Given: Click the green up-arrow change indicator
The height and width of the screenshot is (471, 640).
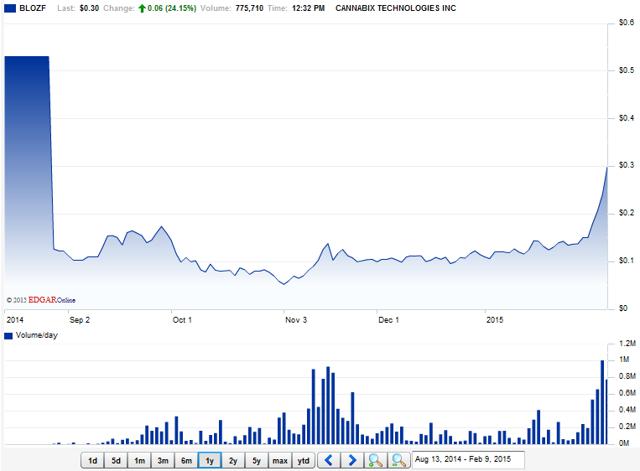Looking at the screenshot, I should (x=142, y=8).
